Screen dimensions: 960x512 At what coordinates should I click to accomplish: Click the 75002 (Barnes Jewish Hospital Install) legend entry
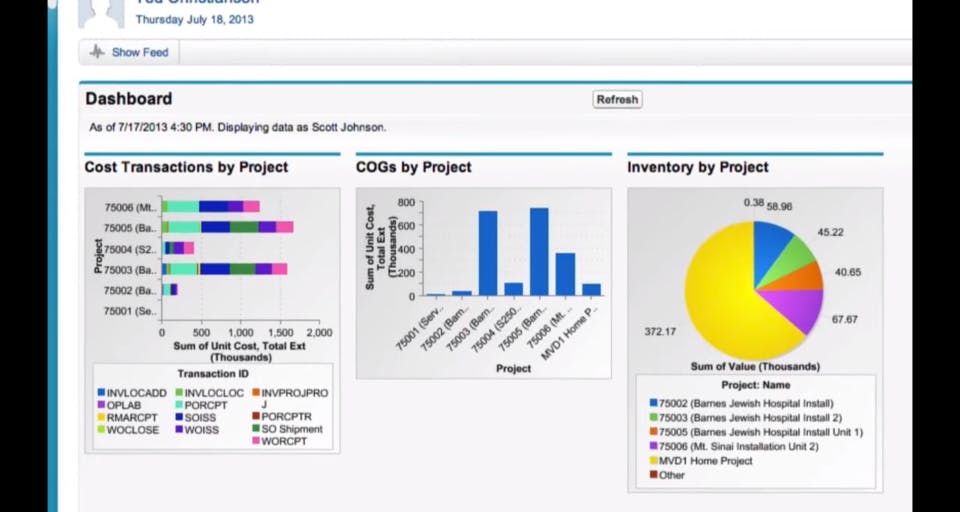pyautogui.click(x=741, y=403)
